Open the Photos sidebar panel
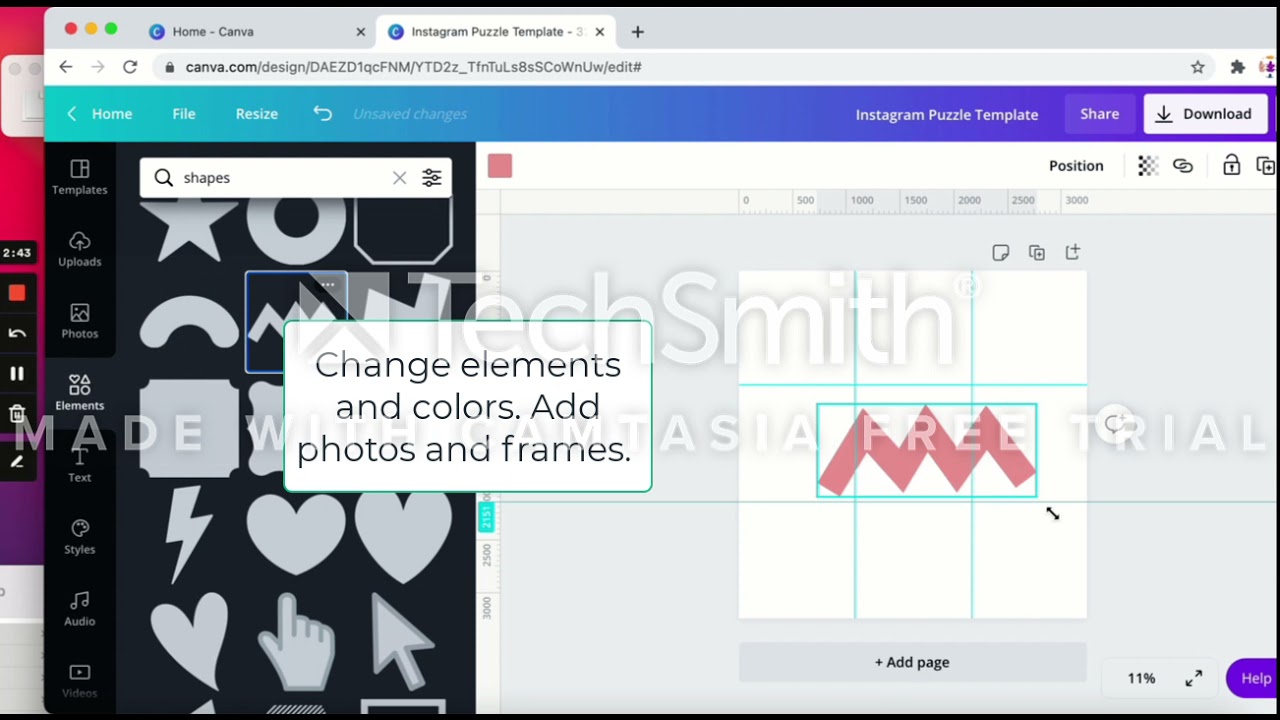This screenshot has height=720, width=1280. click(x=80, y=321)
